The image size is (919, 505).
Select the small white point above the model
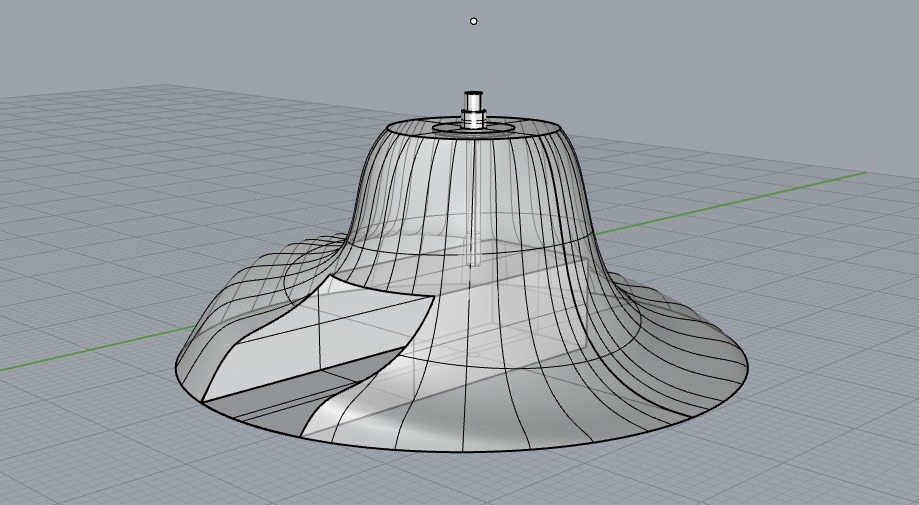[474, 22]
